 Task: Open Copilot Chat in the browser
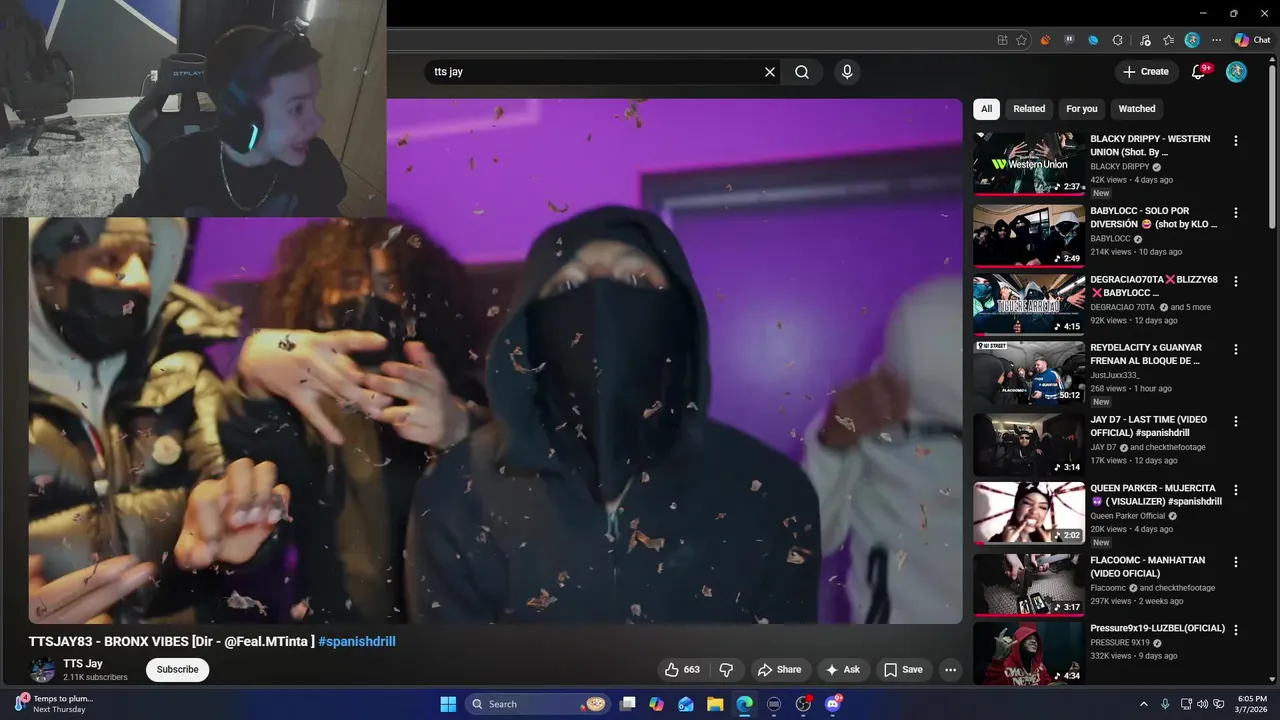[1252, 40]
